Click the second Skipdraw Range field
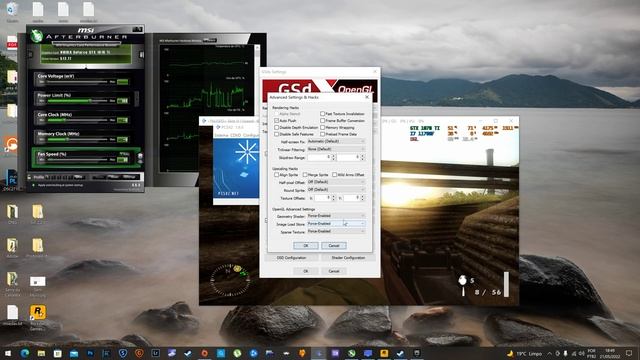Image resolution: width=640 pixels, height=360 pixels. tap(348, 157)
